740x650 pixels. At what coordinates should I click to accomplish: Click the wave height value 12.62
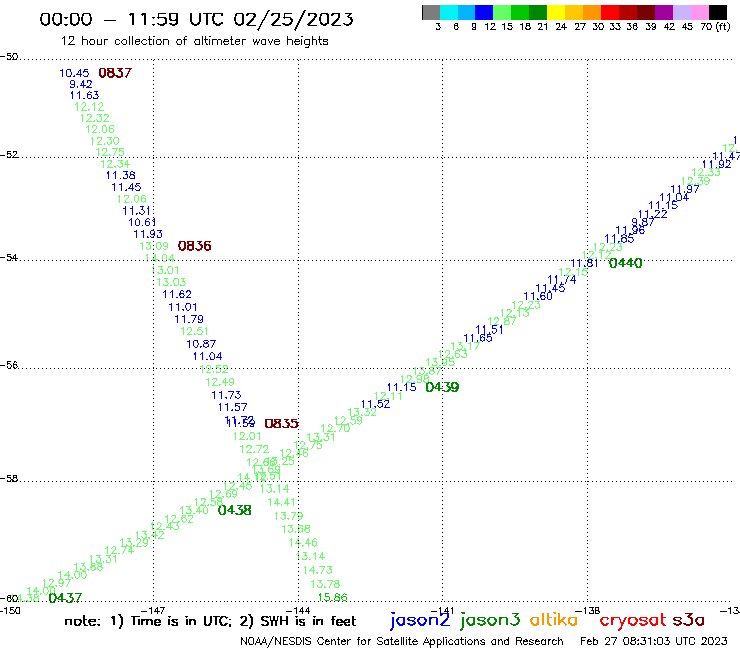179,519
